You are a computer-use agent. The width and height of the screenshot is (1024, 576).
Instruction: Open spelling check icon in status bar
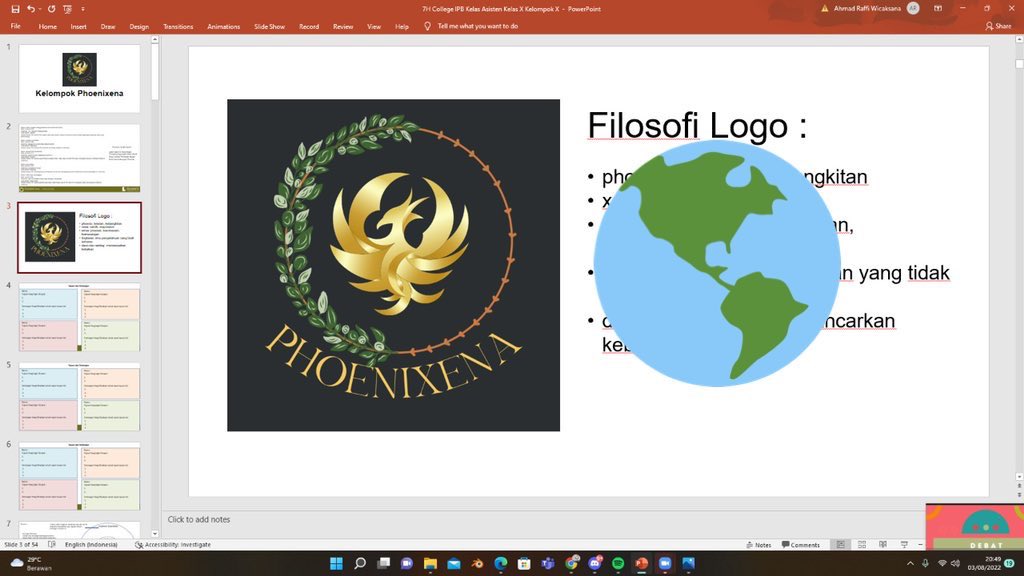click(x=52, y=544)
